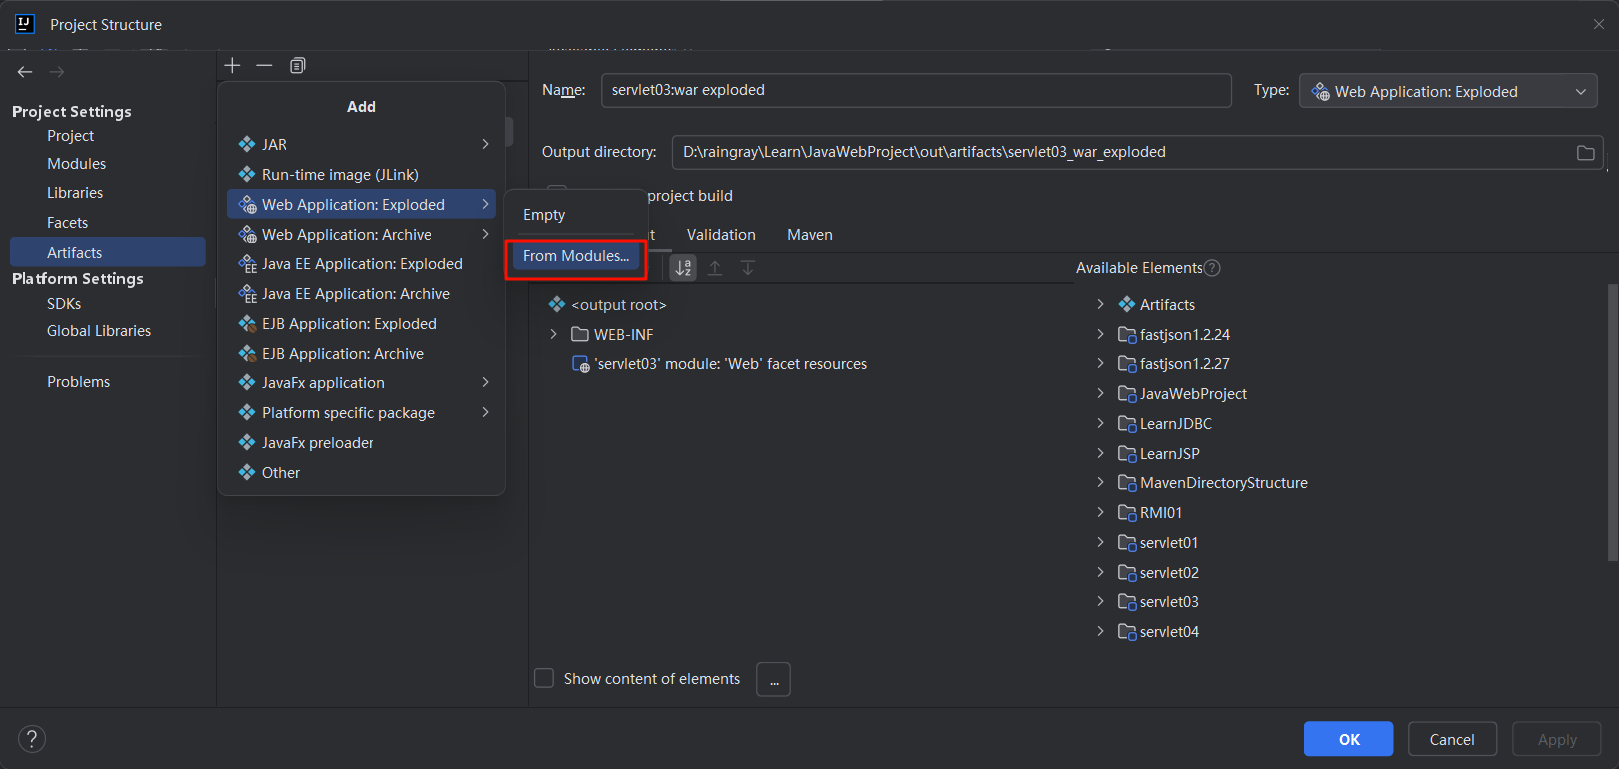Open the Problems section
Viewport: 1619px width, 769px height.
coord(78,382)
